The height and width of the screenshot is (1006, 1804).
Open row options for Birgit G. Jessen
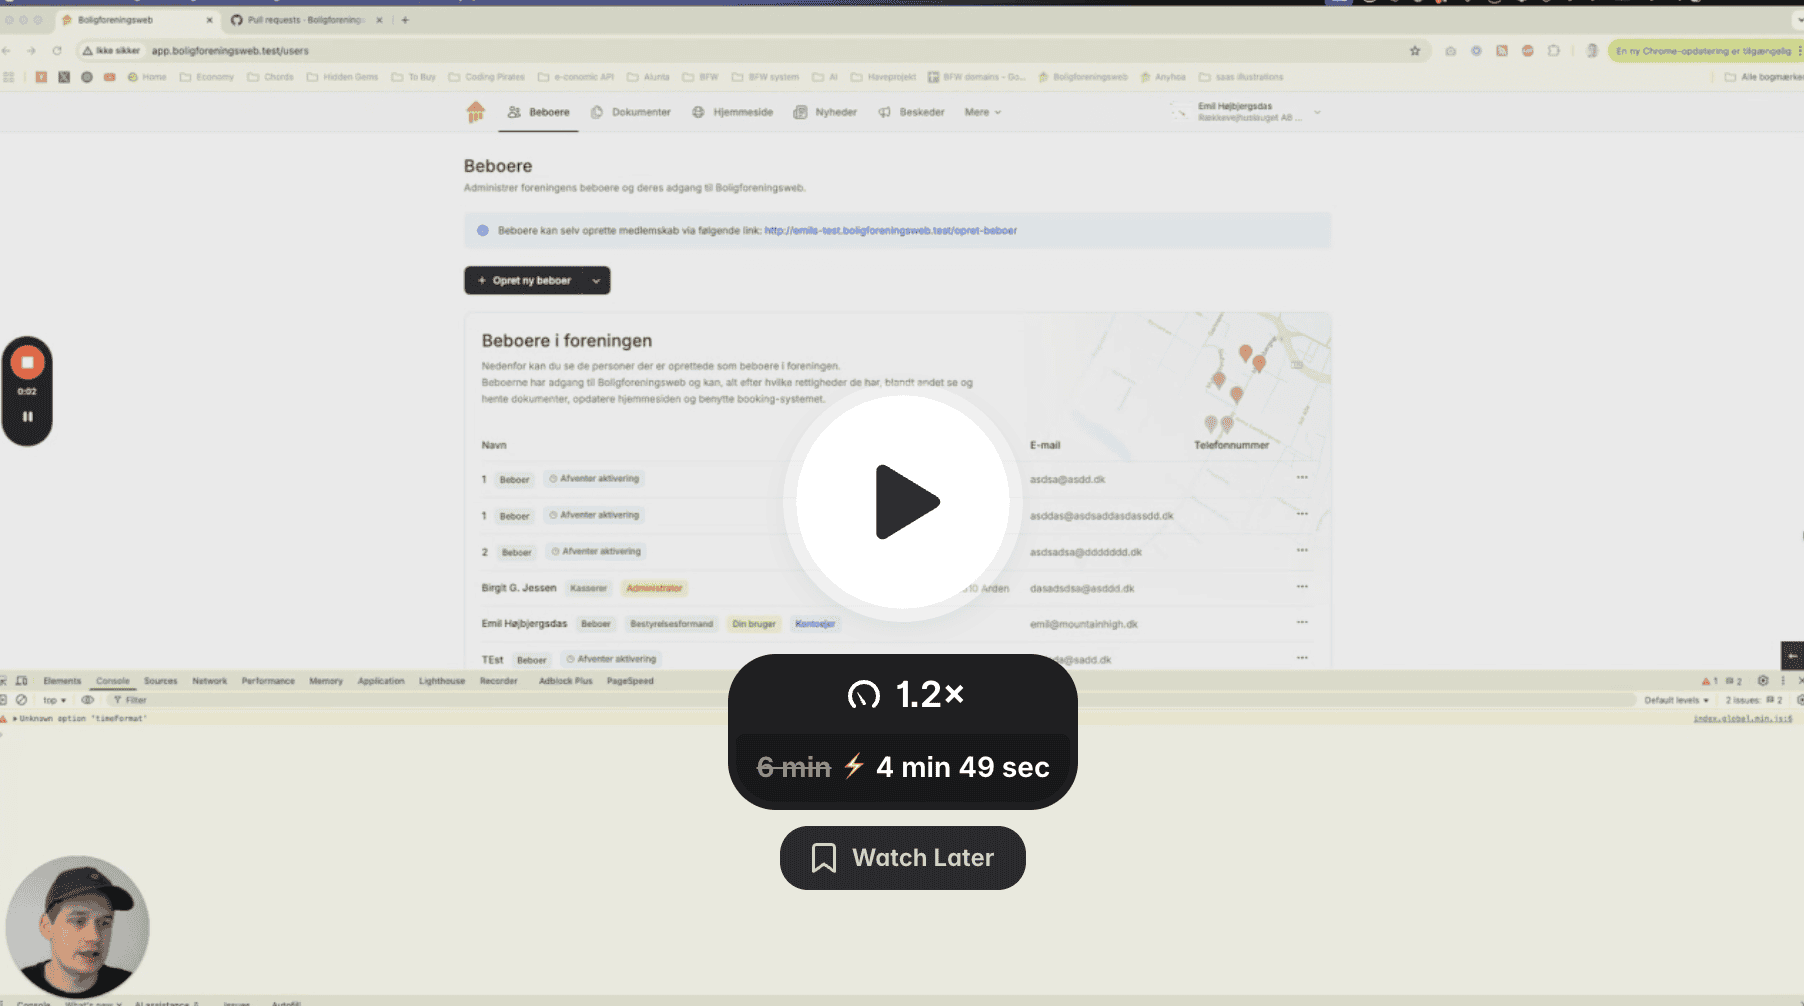pyautogui.click(x=1302, y=587)
